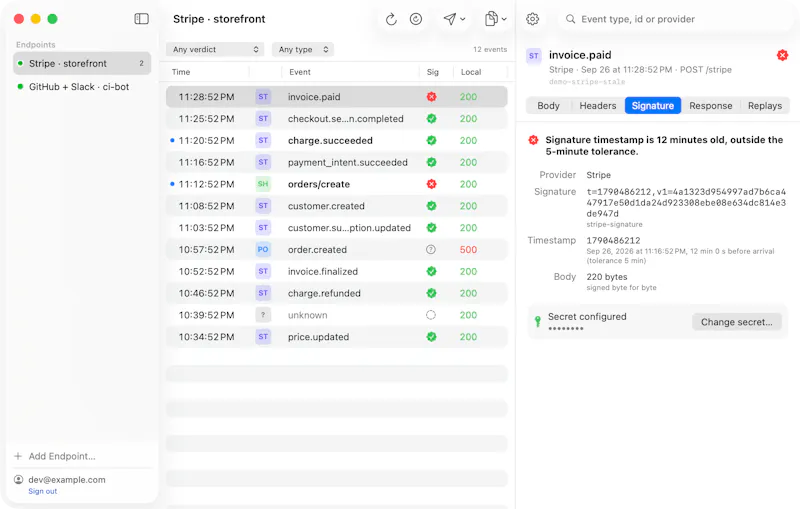
Task: Select the Signature tab
Action: pos(653,106)
